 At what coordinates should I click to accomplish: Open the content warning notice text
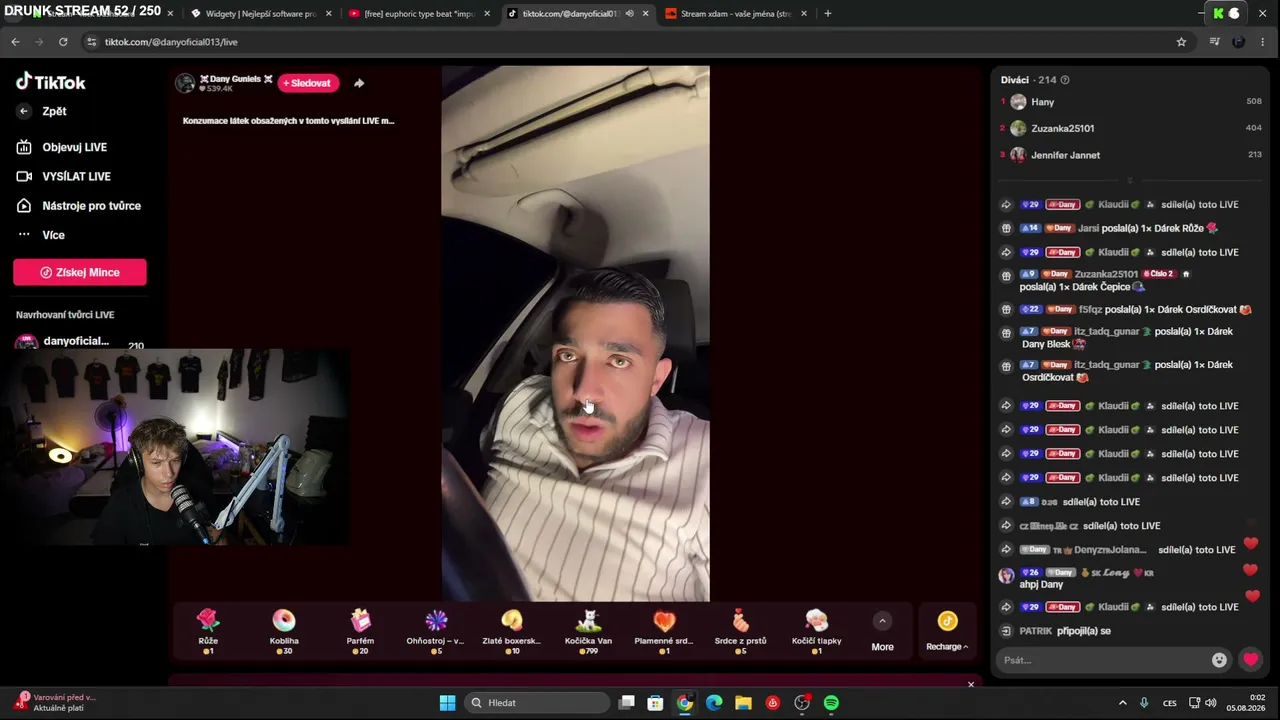[288, 121]
